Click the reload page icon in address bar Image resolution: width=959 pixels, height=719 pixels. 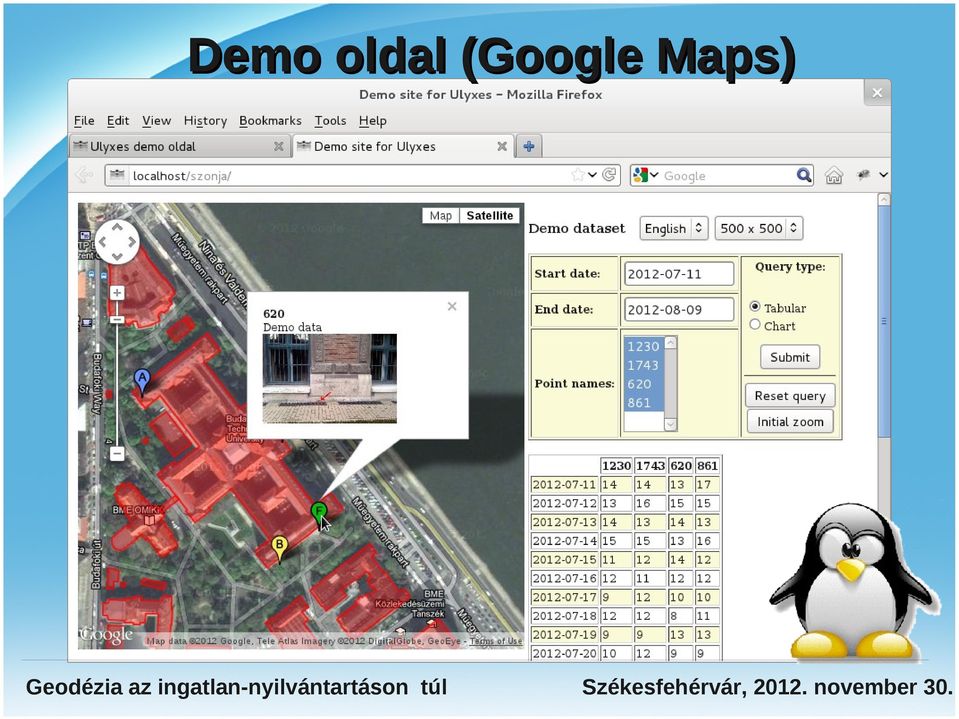(x=609, y=175)
